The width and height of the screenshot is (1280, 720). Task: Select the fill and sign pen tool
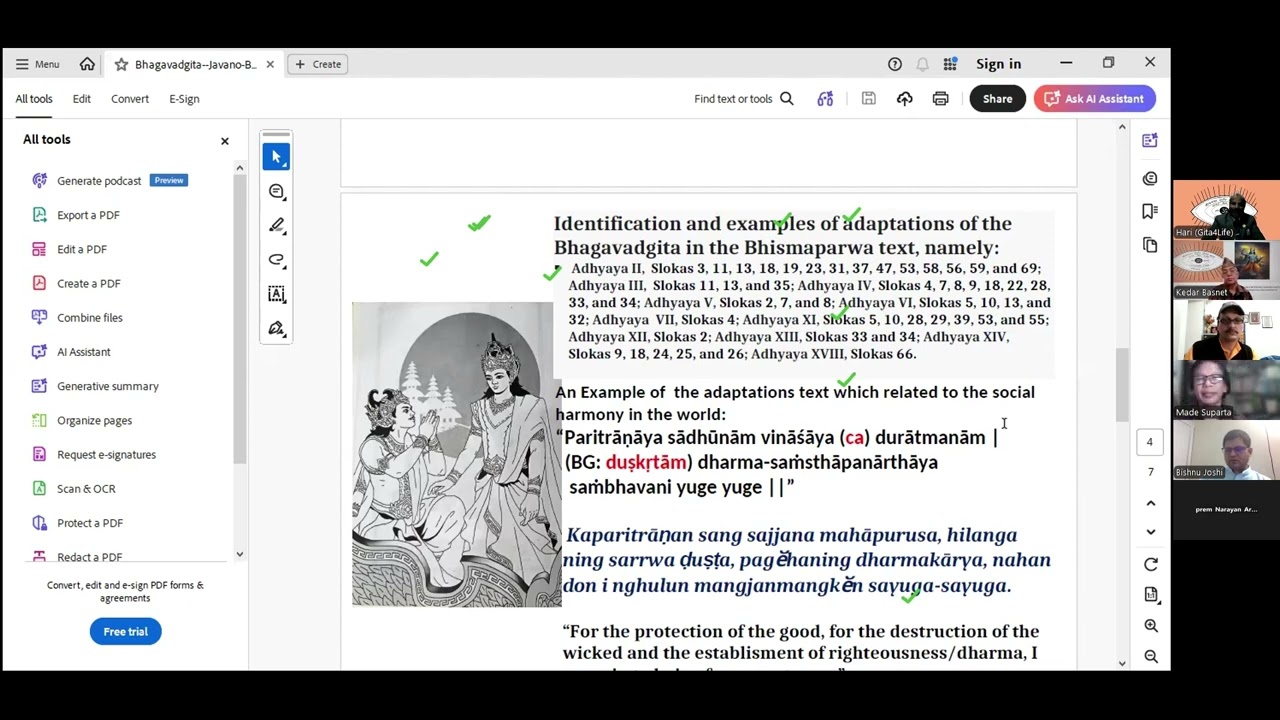(276, 328)
